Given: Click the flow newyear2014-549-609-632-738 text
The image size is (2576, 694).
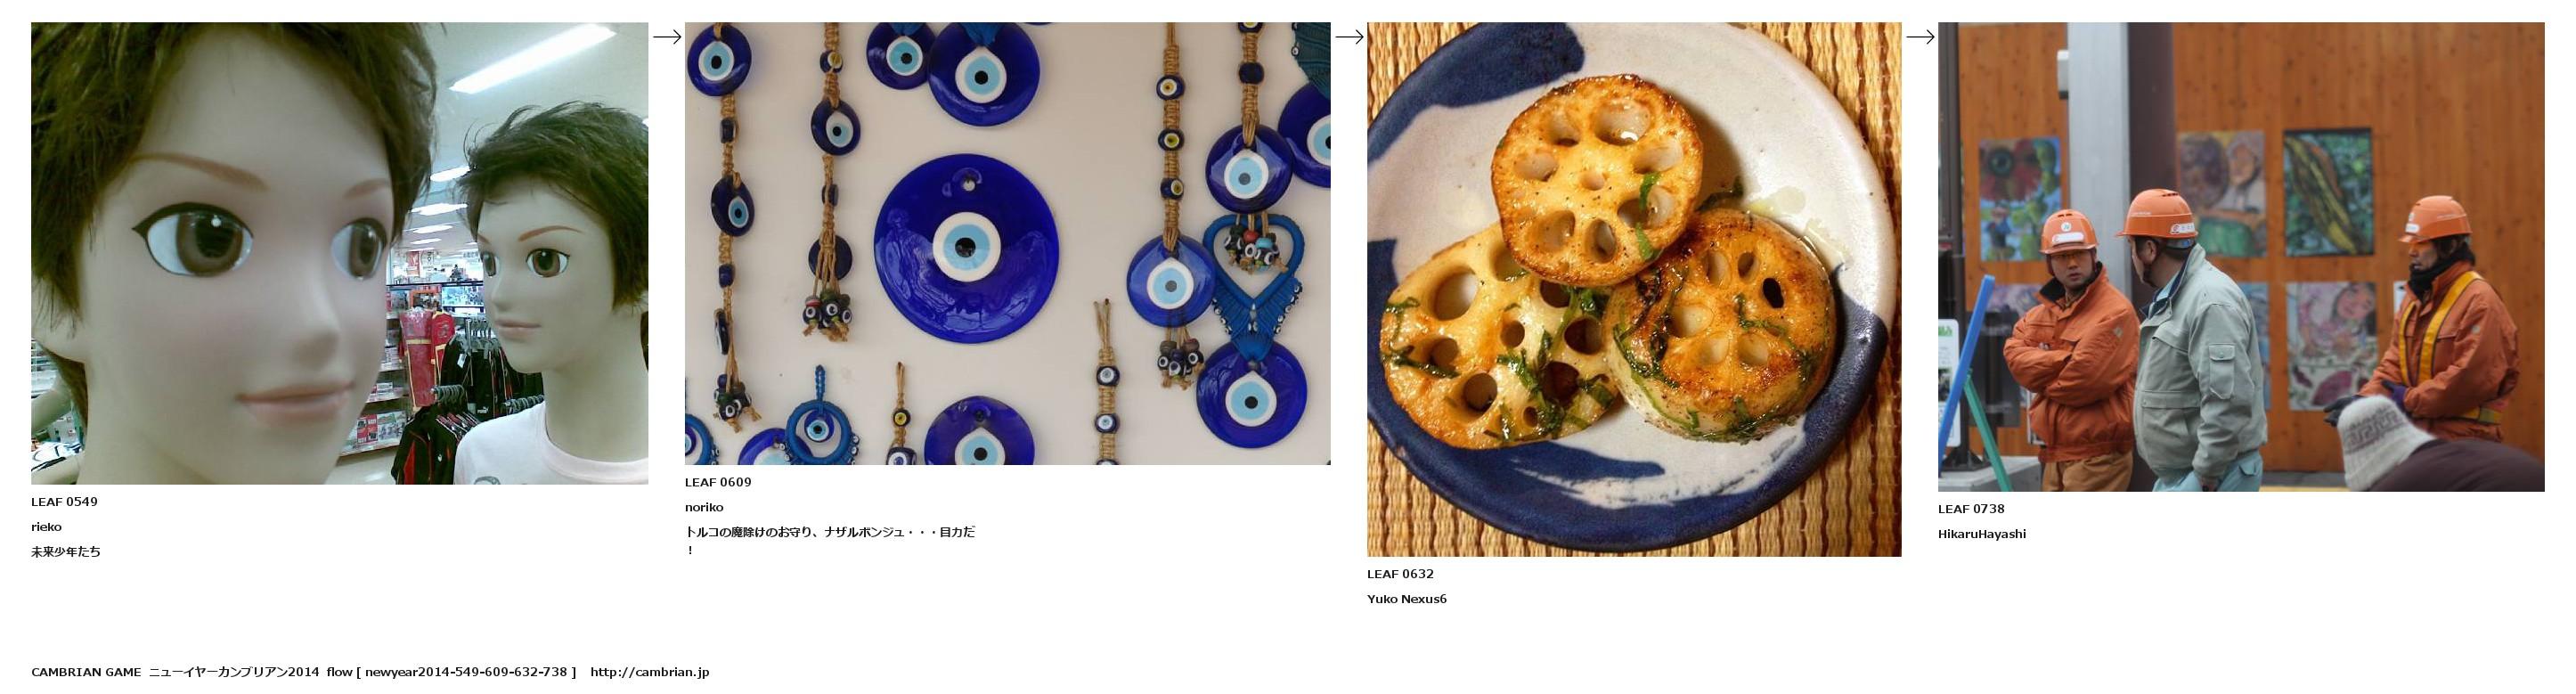Looking at the screenshot, I should point(451,672).
